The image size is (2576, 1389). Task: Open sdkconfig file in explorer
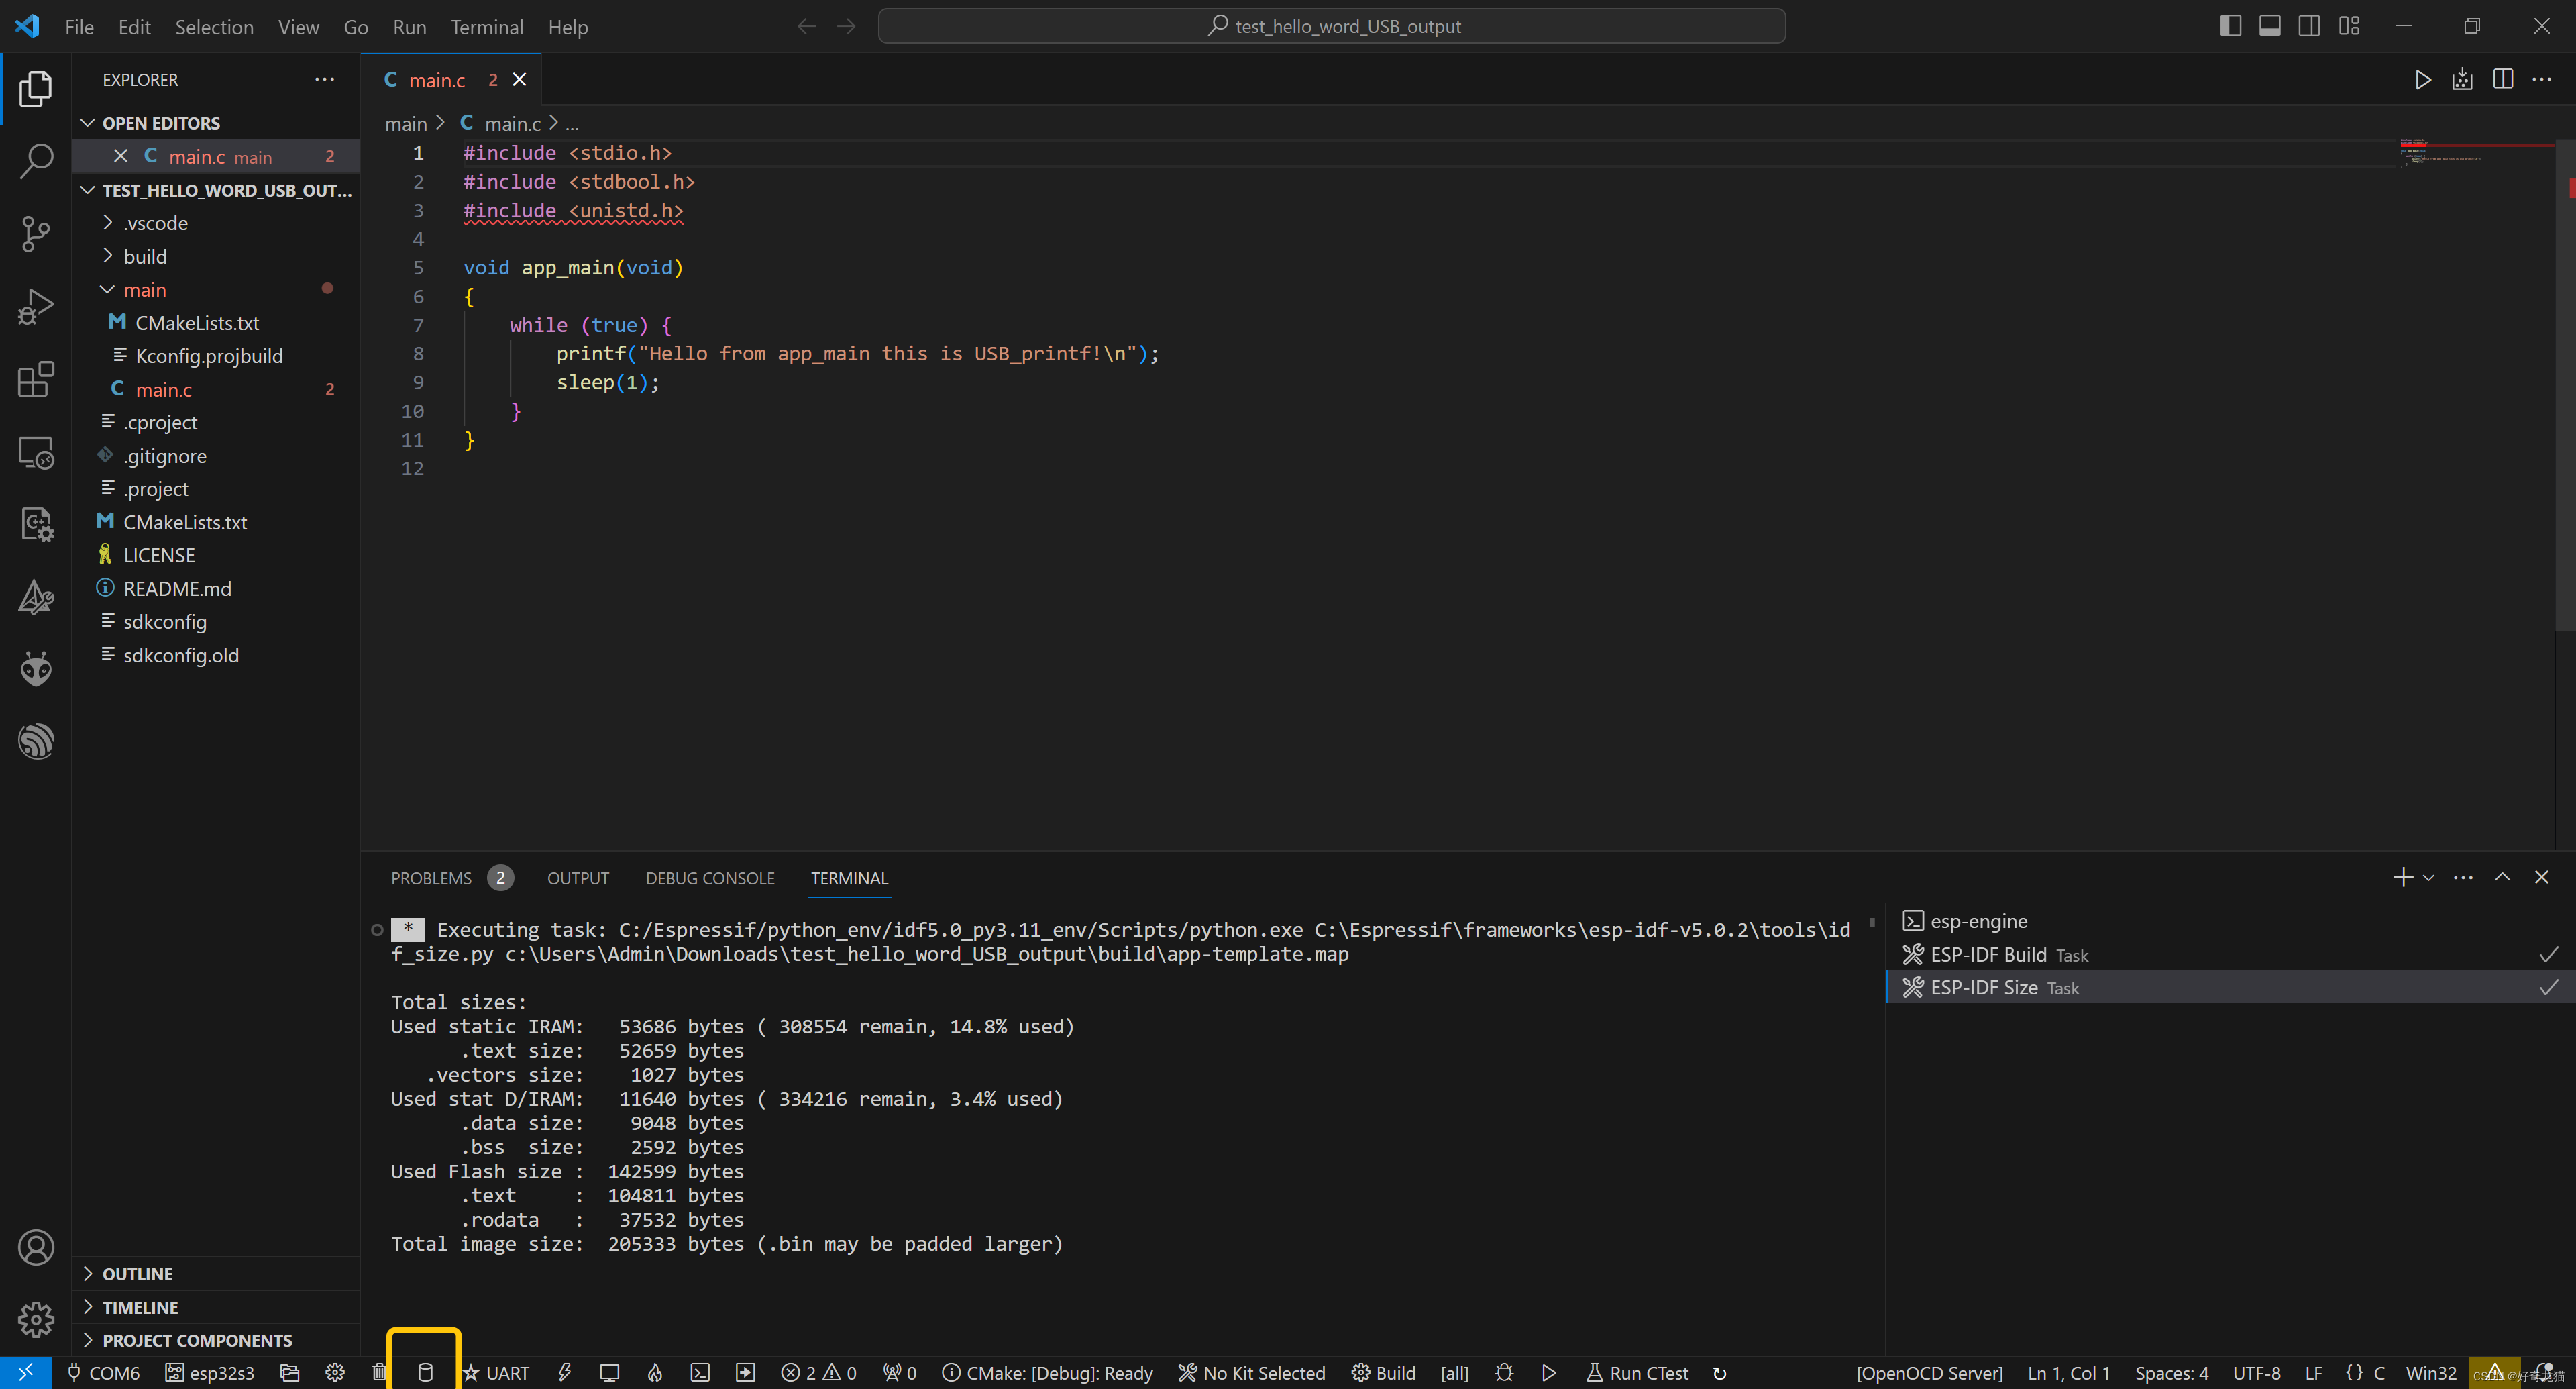click(x=216, y=621)
